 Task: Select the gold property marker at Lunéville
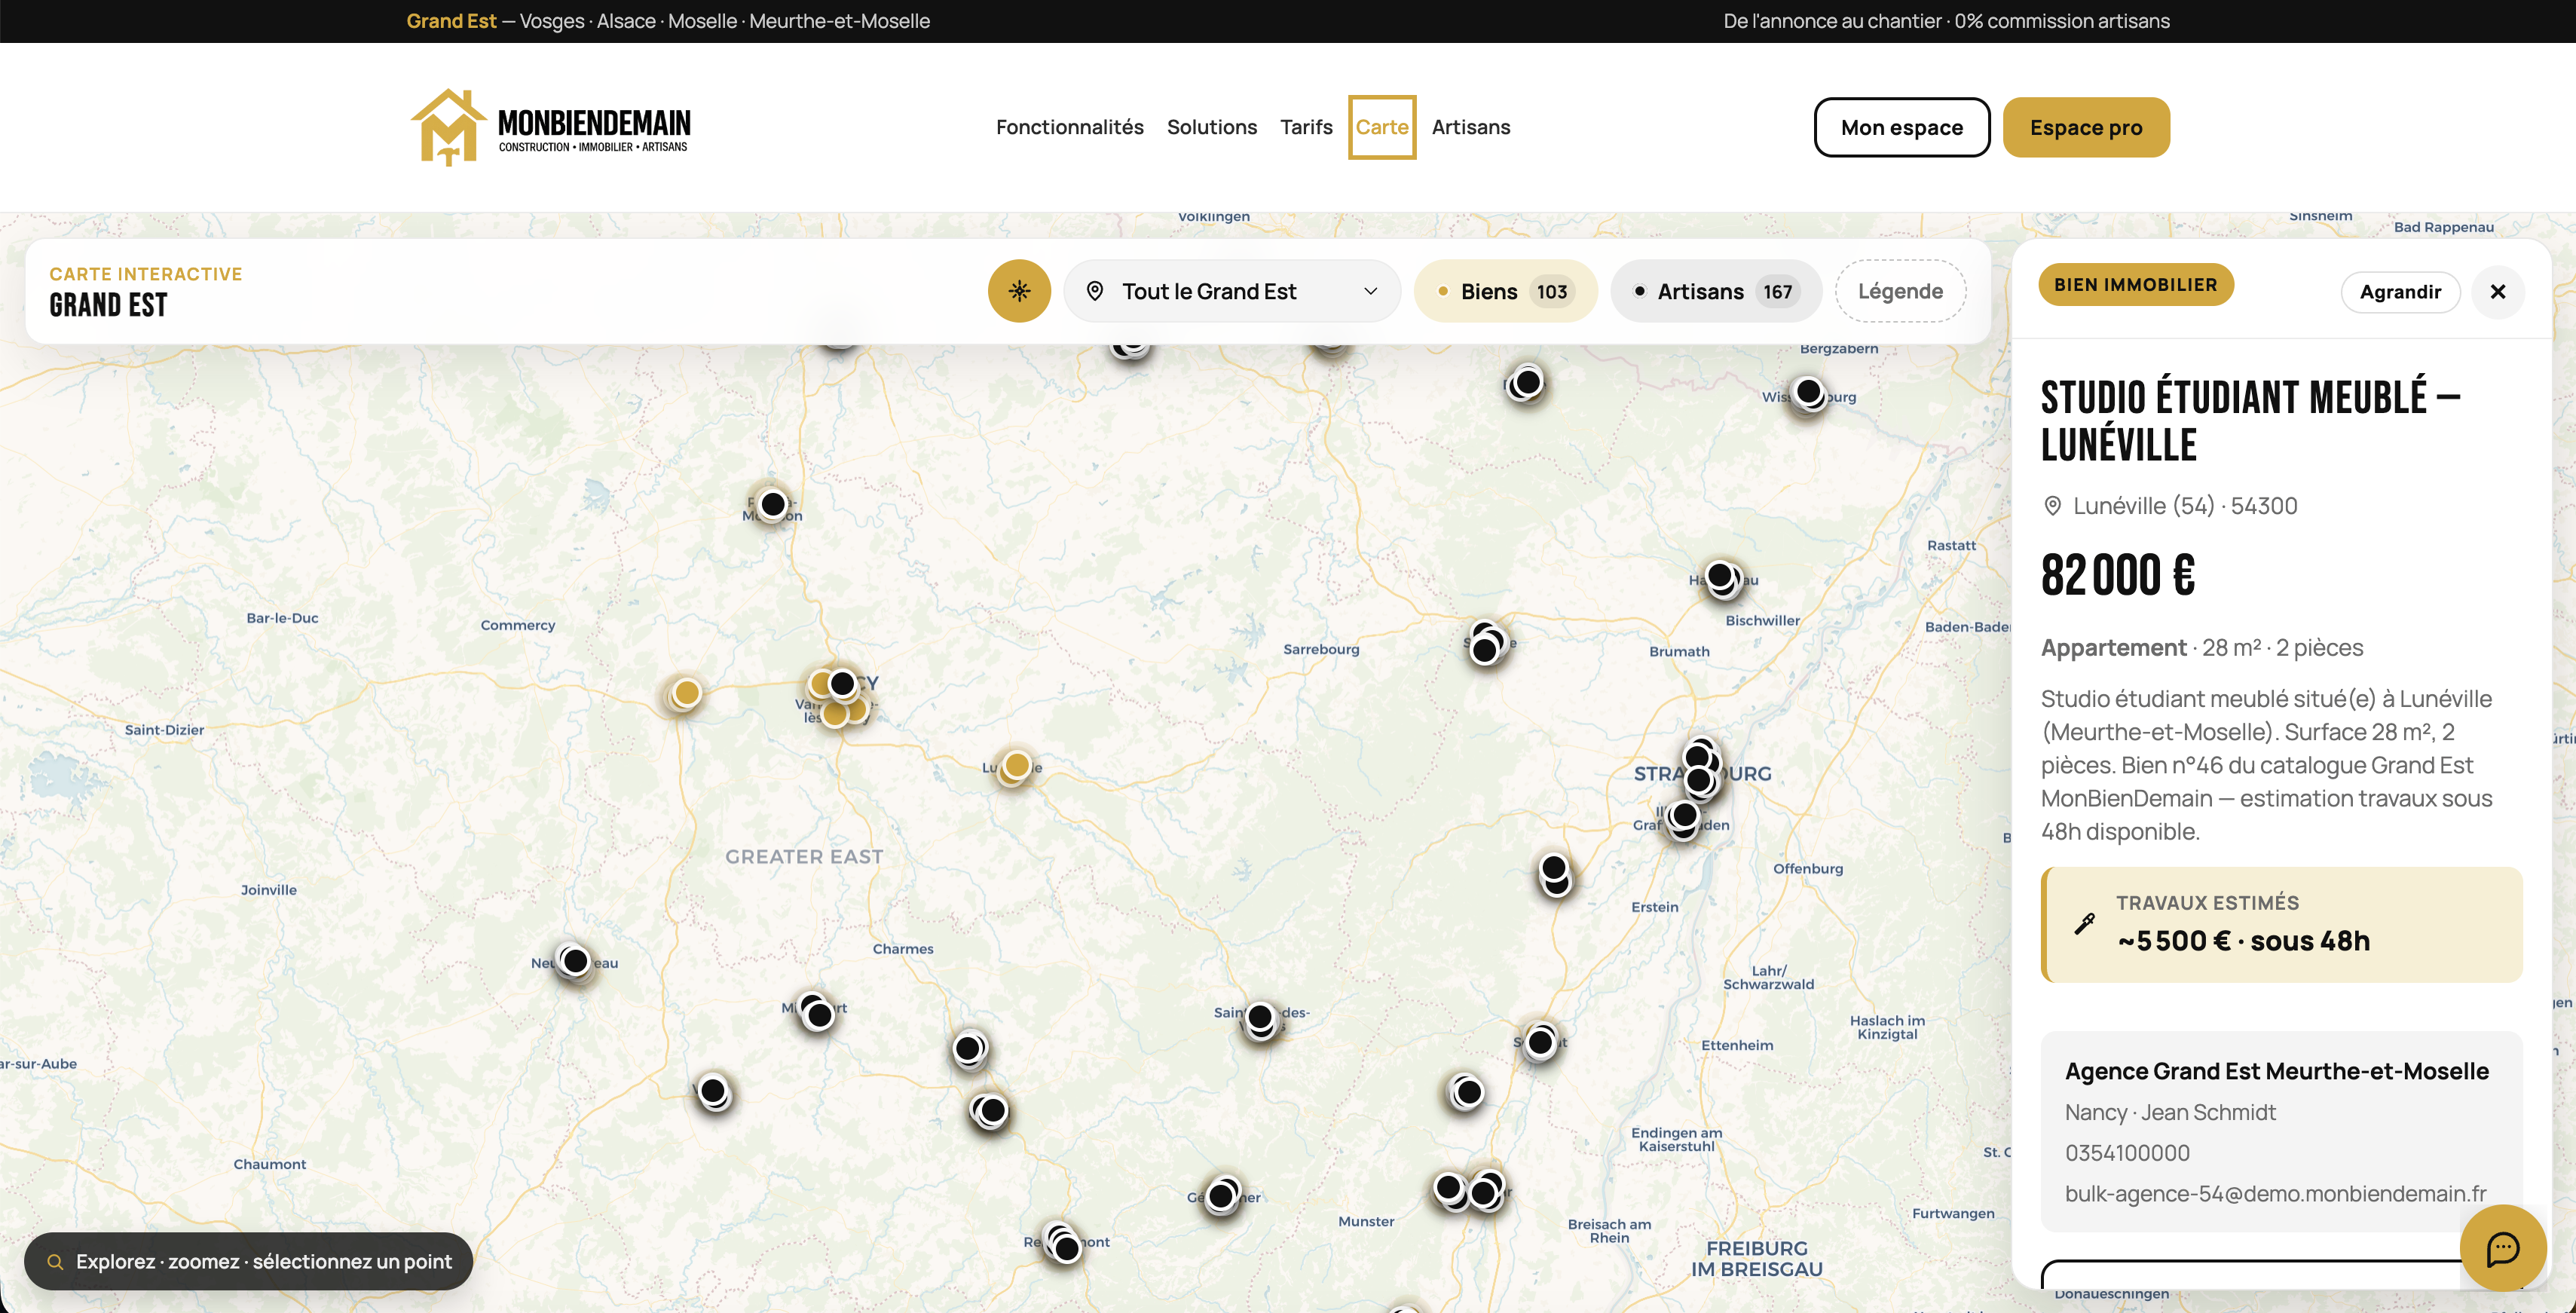tap(1016, 766)
